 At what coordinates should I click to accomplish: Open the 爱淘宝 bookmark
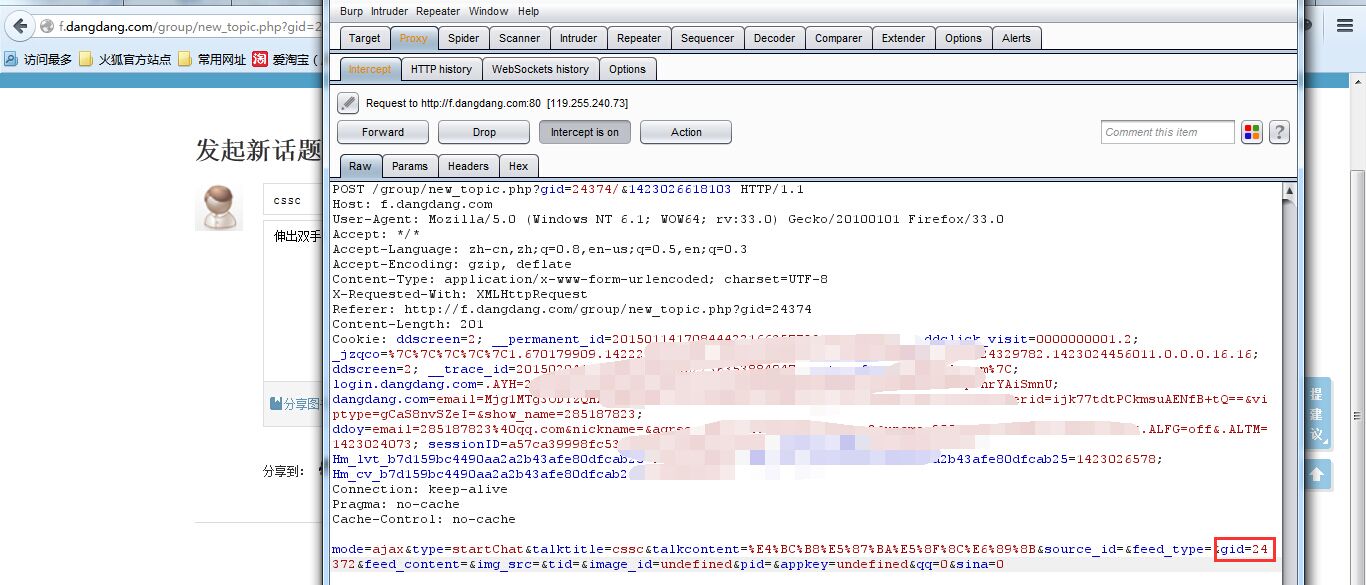tap(284, 59)
